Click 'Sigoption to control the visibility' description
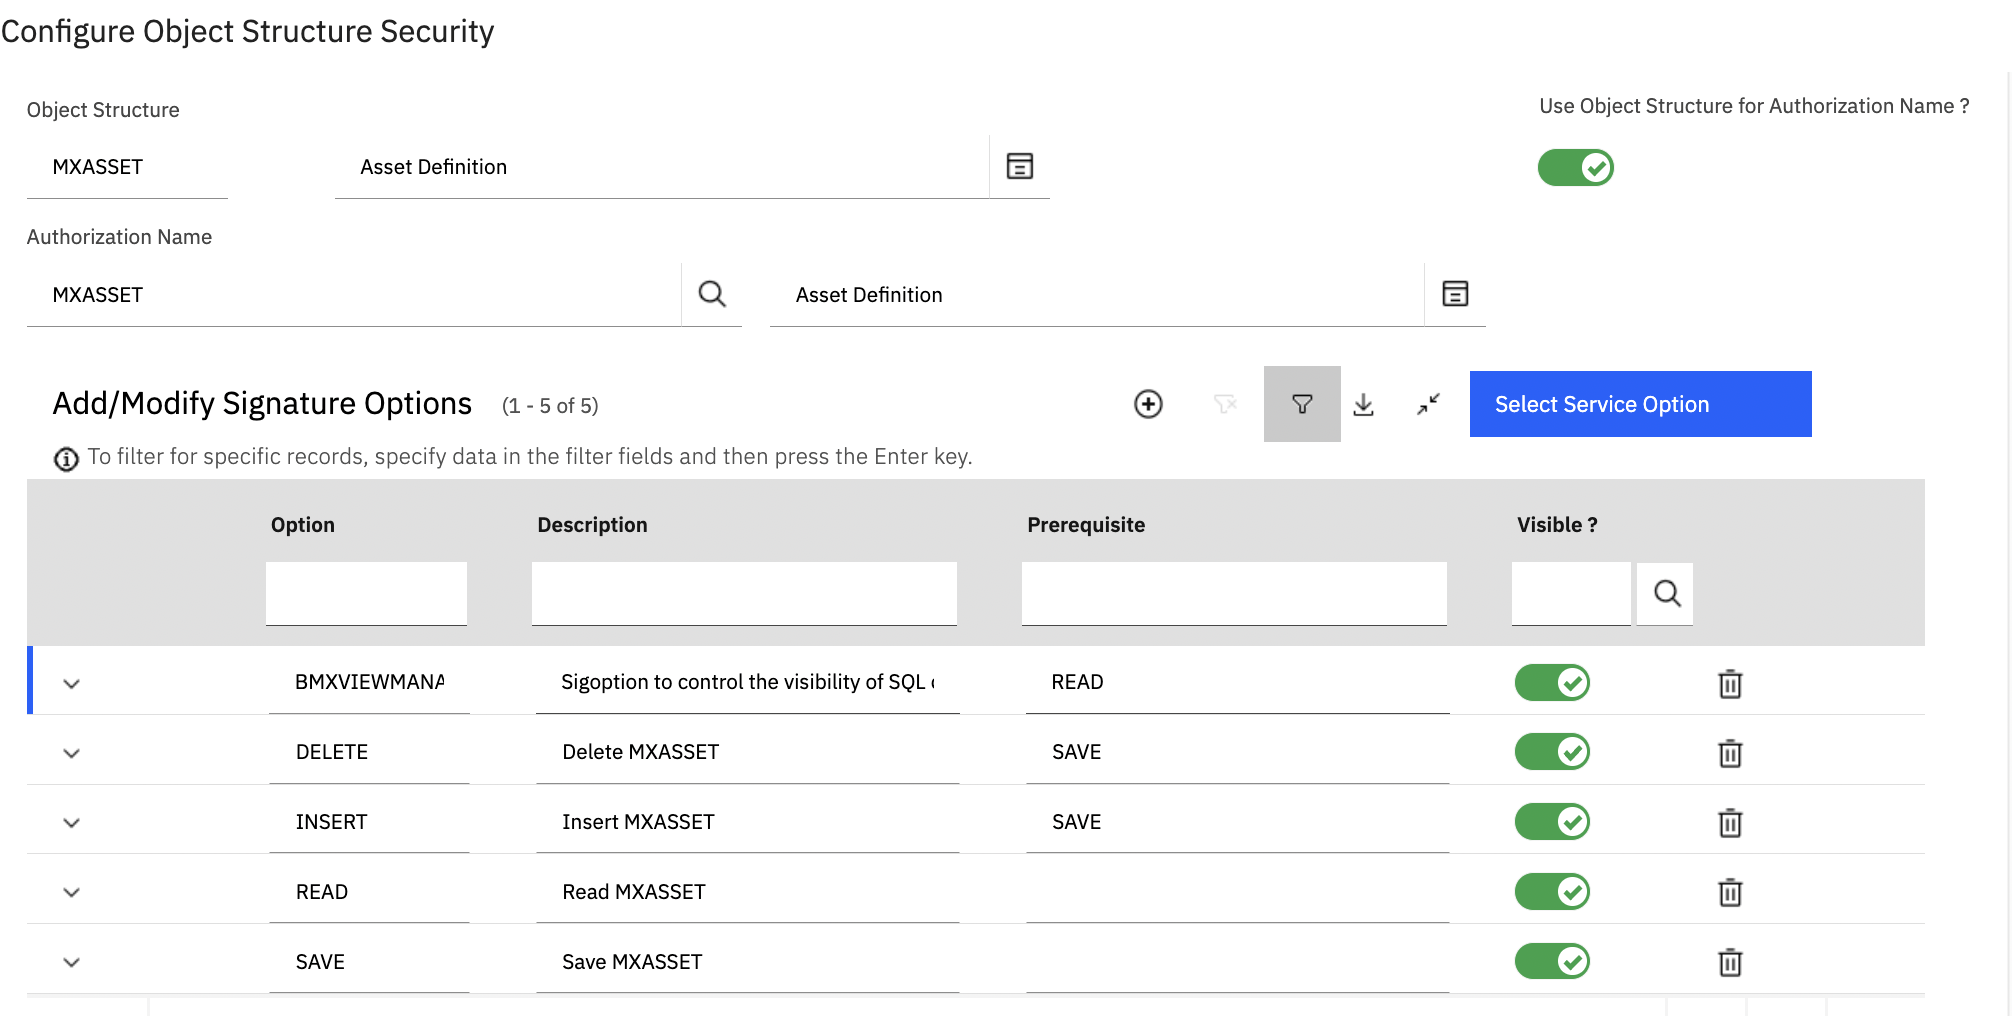 [748, 682]
